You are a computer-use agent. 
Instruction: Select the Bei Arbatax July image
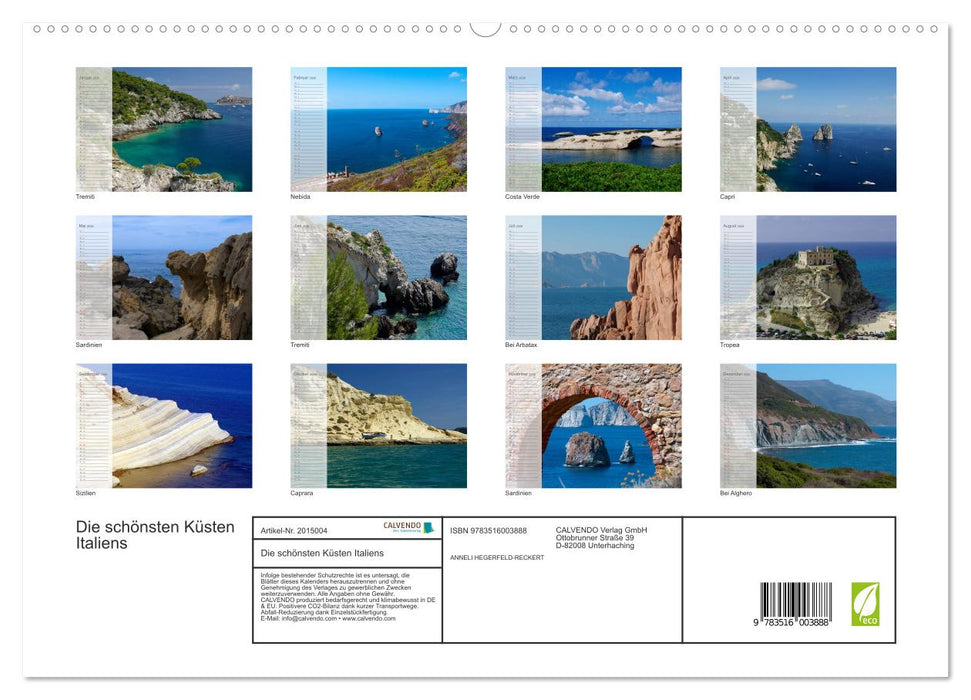(x=593, y=276)
